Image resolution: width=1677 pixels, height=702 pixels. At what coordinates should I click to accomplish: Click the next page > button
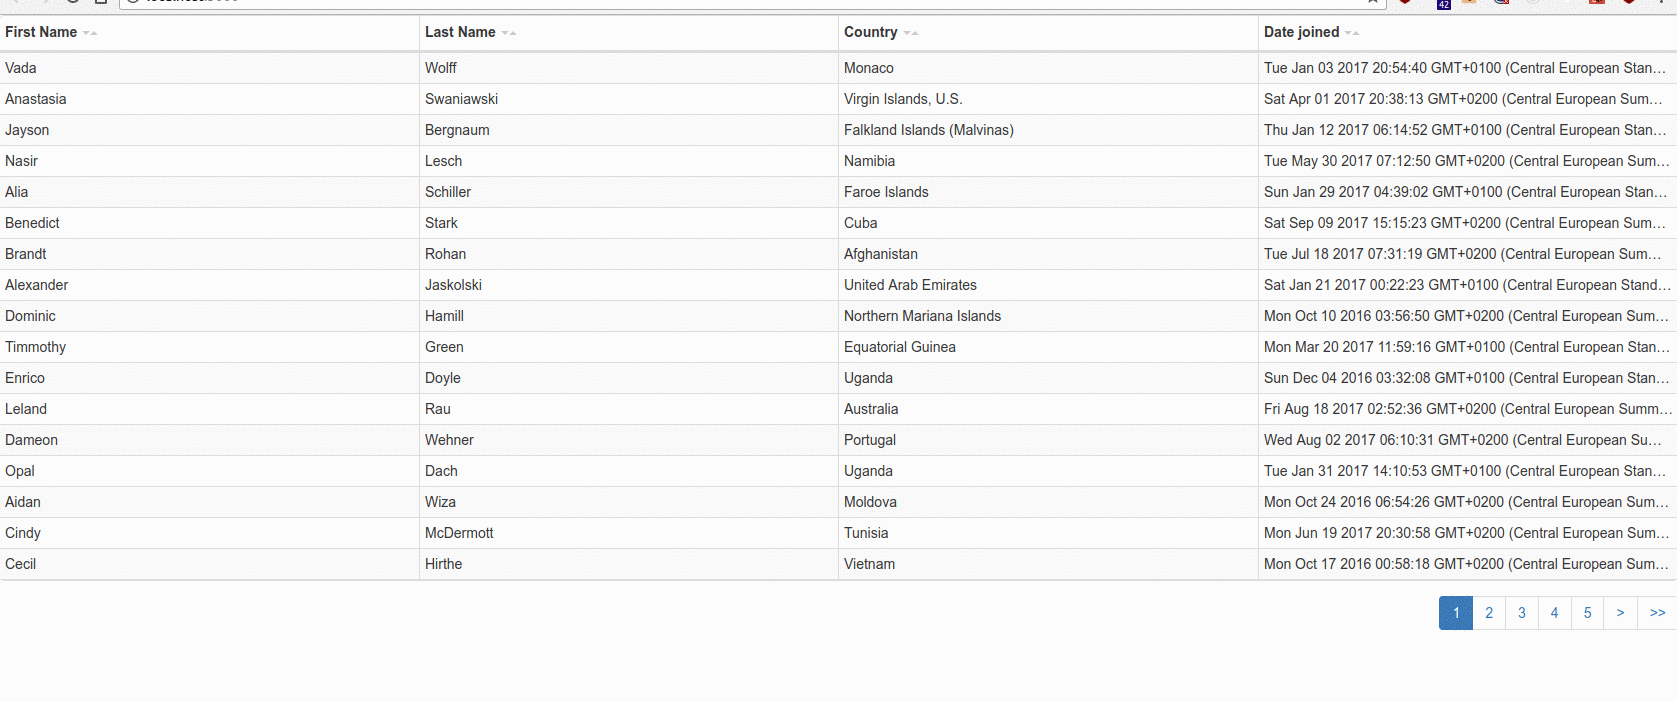pyautogui.click(x=1620, y=613)
